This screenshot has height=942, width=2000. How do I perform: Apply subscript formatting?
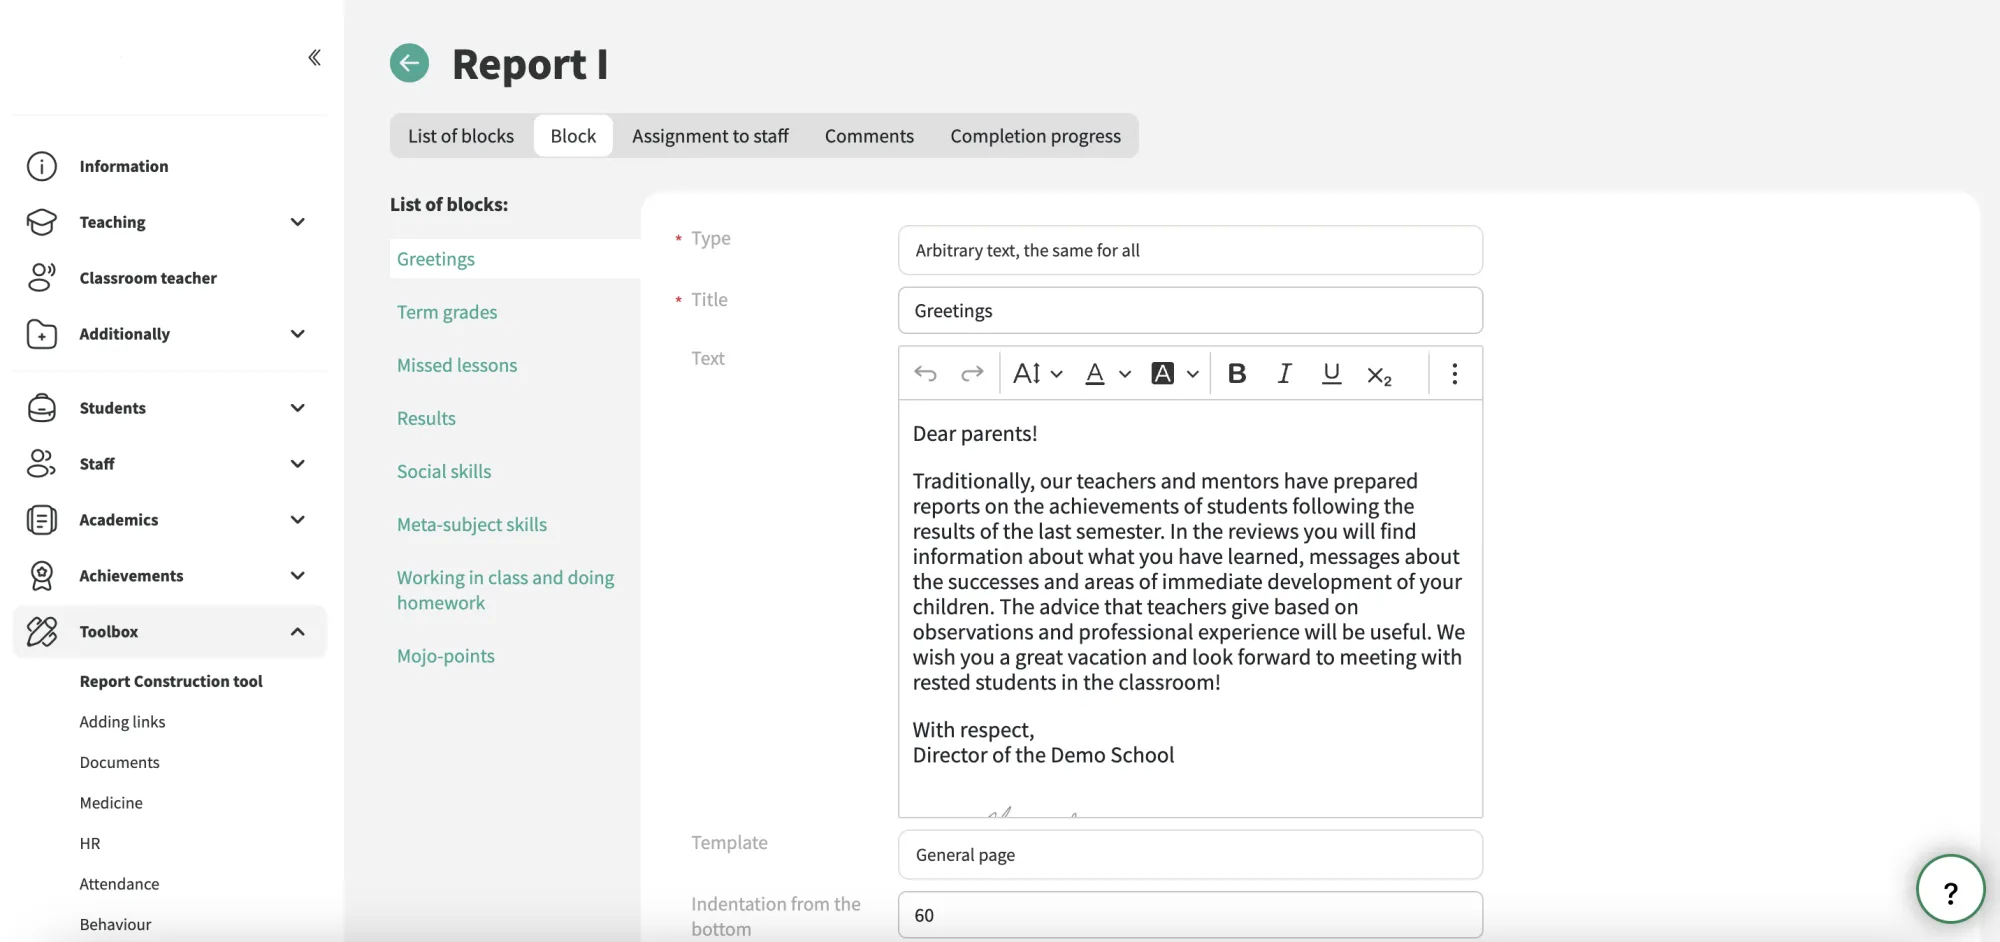pyautogui.click(x=1379, y=375)
